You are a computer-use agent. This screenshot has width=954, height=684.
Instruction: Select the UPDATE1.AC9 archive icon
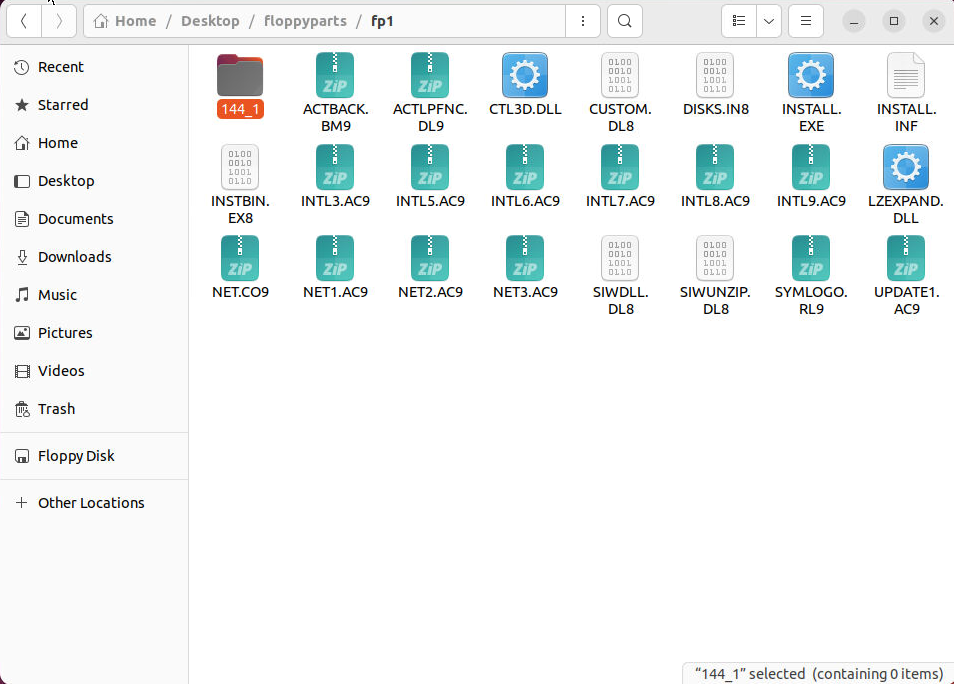click(905, 258)
